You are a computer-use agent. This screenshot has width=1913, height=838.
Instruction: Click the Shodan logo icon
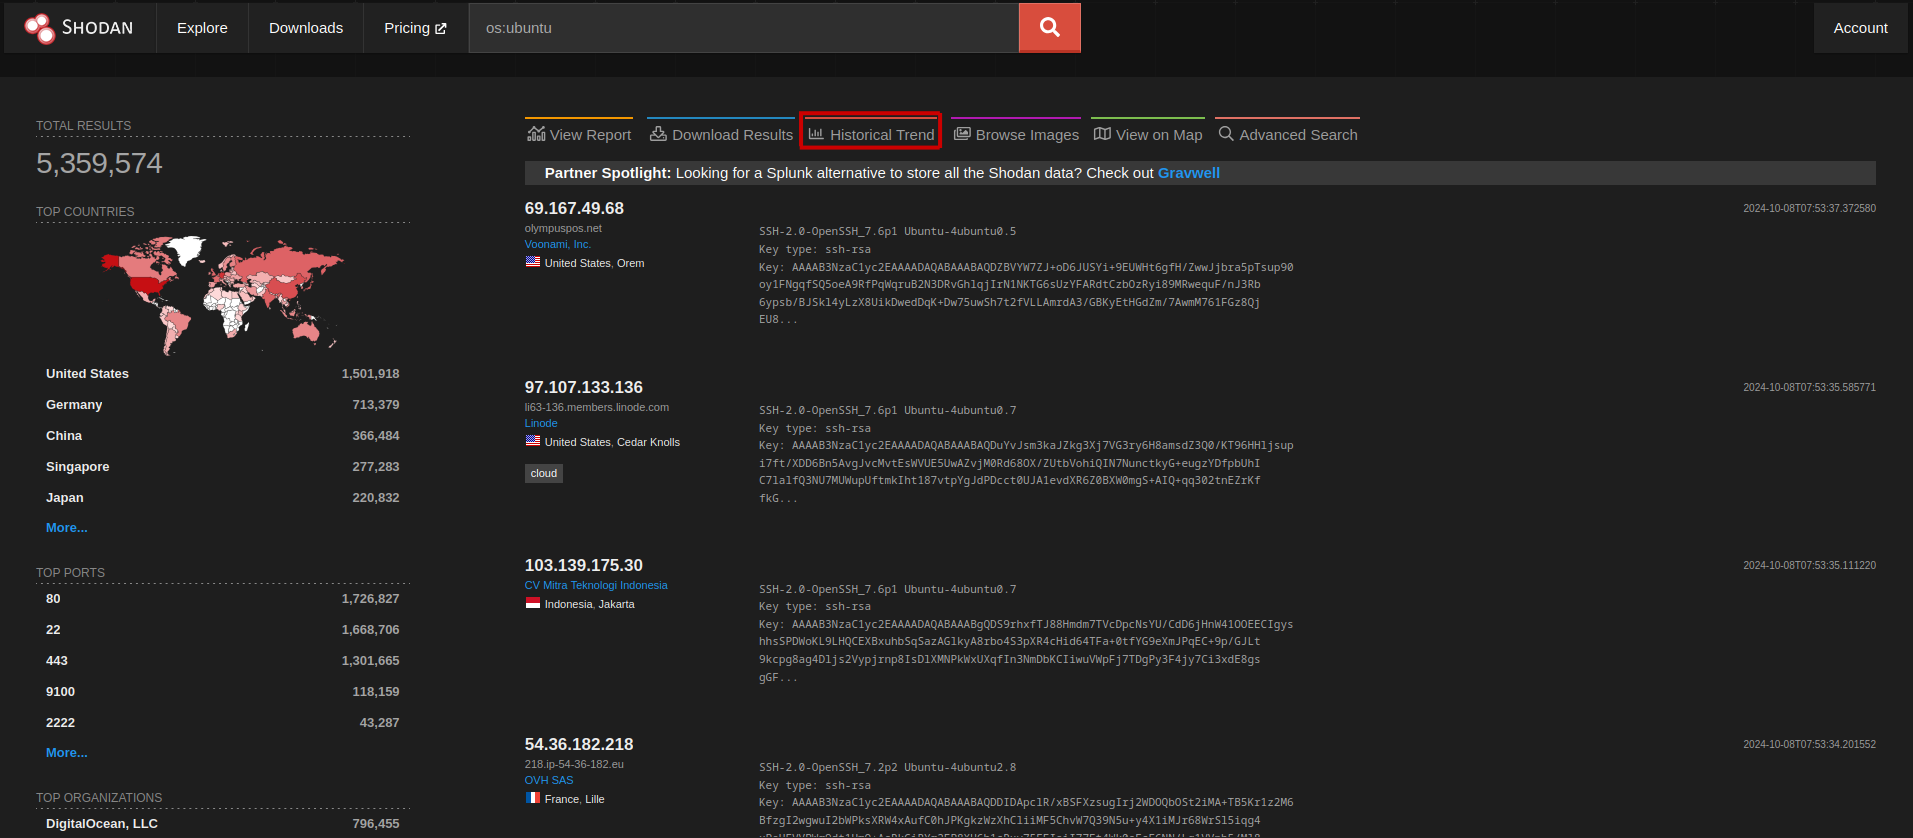pos(40,28)
